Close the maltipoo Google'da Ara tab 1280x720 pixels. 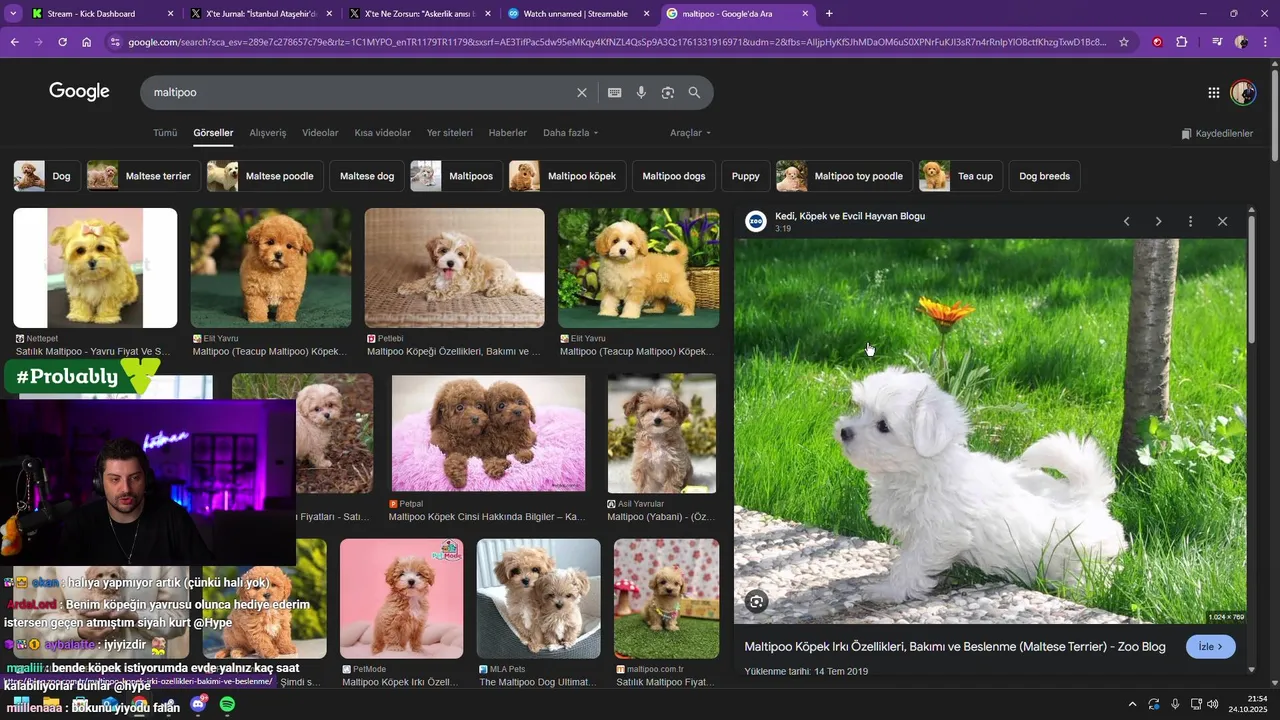click(805, 14)
